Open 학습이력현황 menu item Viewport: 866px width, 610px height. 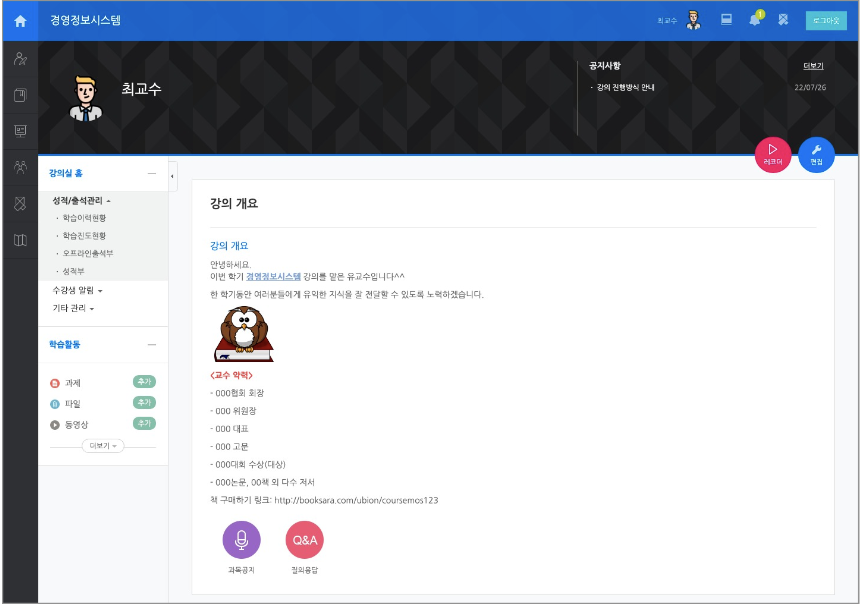click(x=84, y=218)
